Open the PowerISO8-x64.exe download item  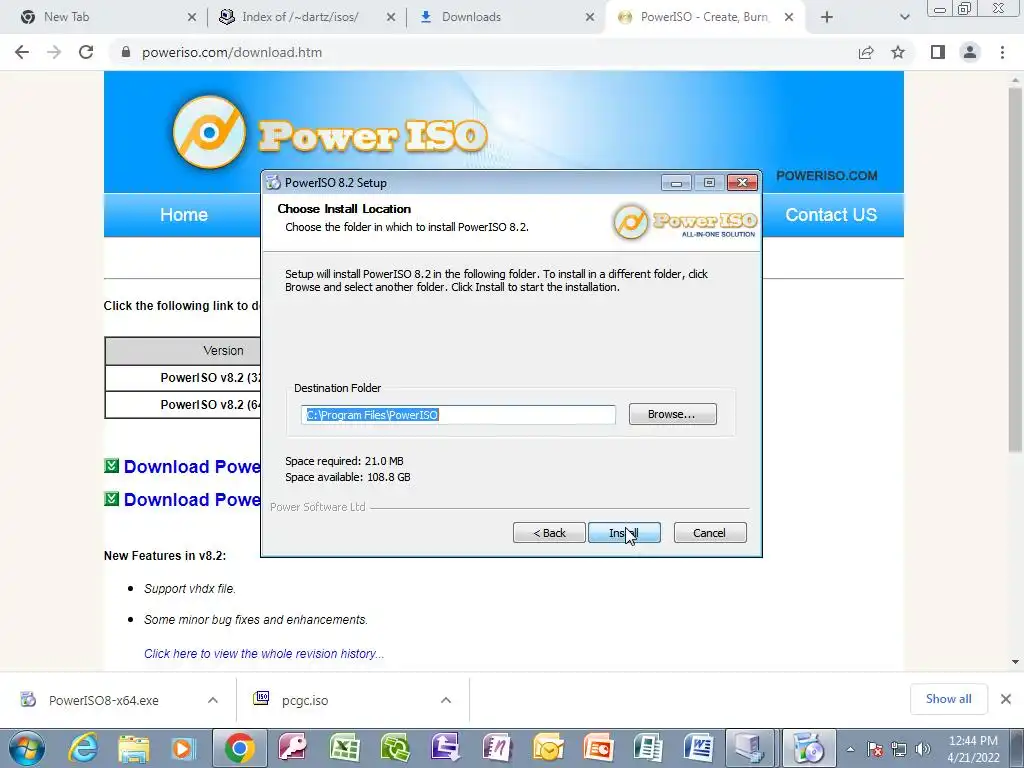(103, 701)
